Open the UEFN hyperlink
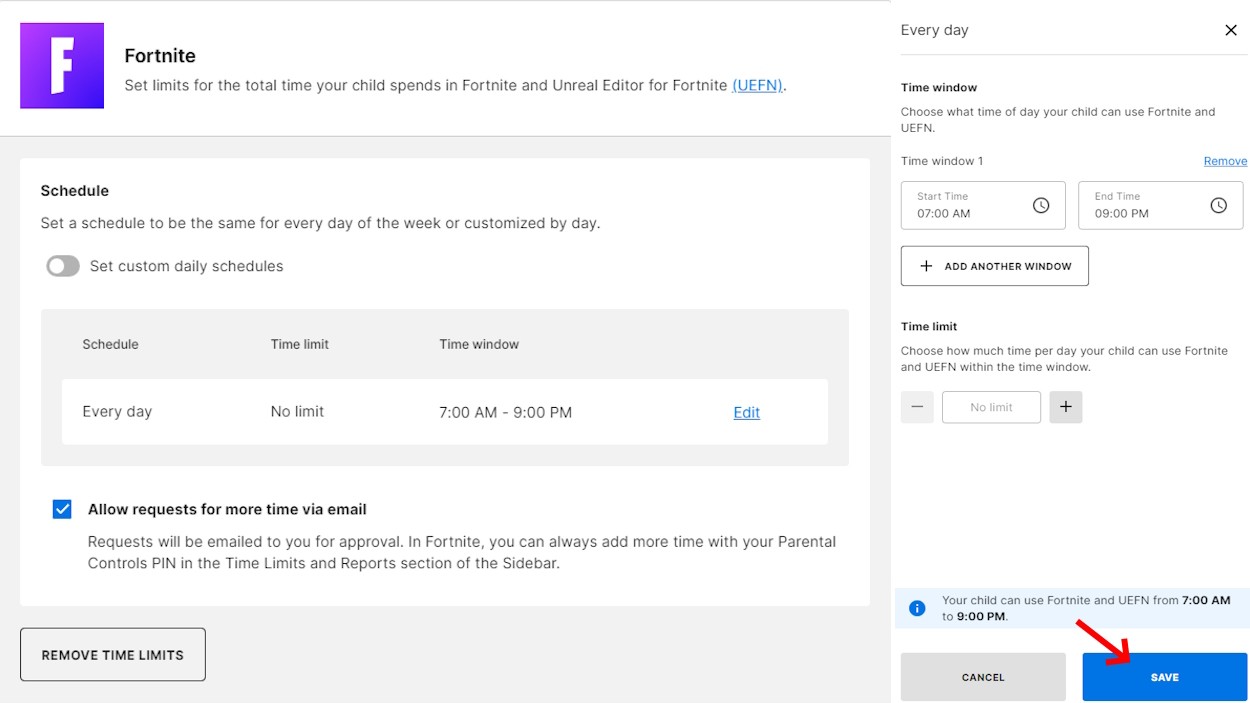Viewport: 1250px width, 703px height. 757,85
